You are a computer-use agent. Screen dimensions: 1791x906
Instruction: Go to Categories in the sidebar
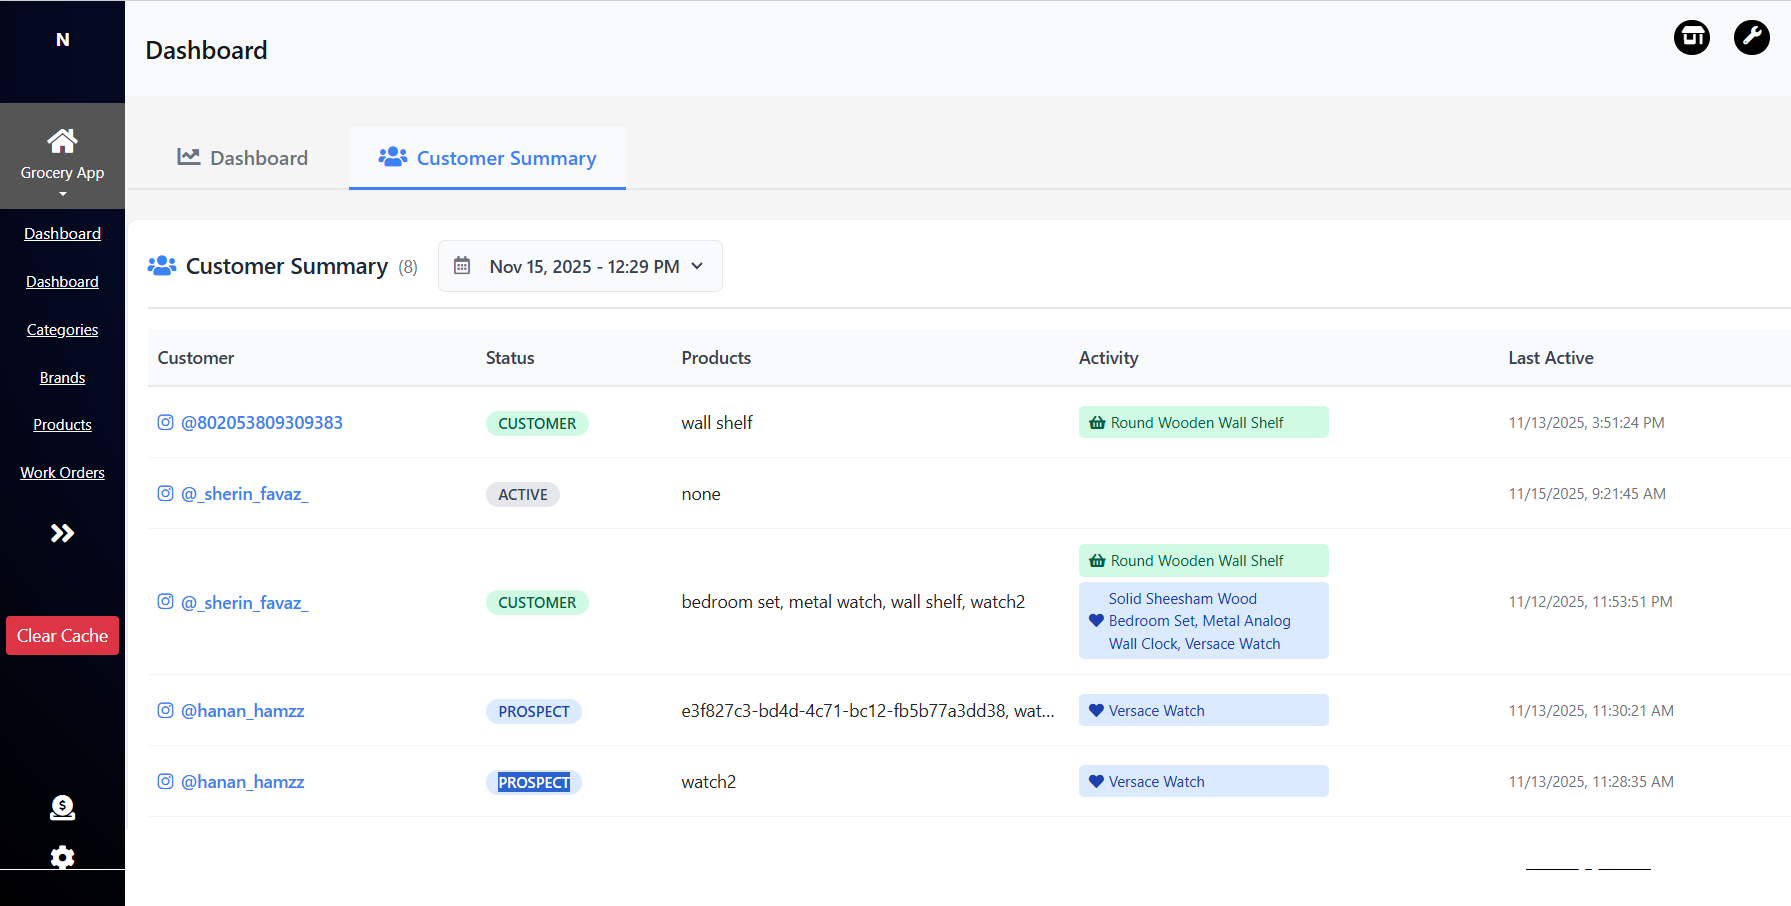coord(62,330)
